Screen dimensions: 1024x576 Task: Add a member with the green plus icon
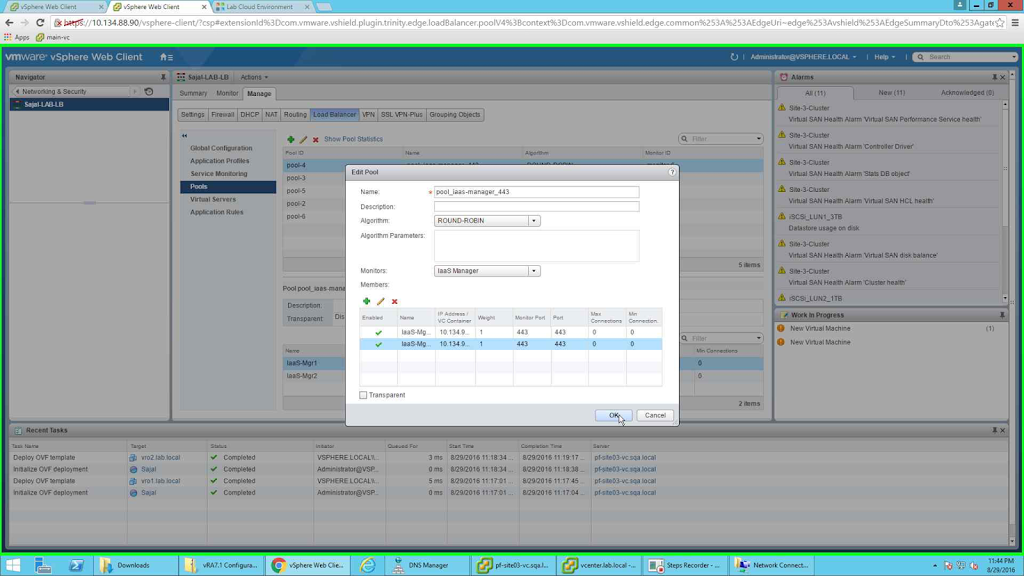click(366, 301)
